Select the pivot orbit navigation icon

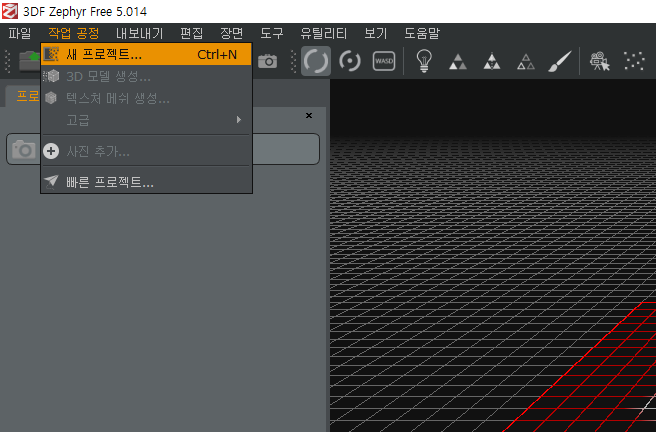(350, 61)
